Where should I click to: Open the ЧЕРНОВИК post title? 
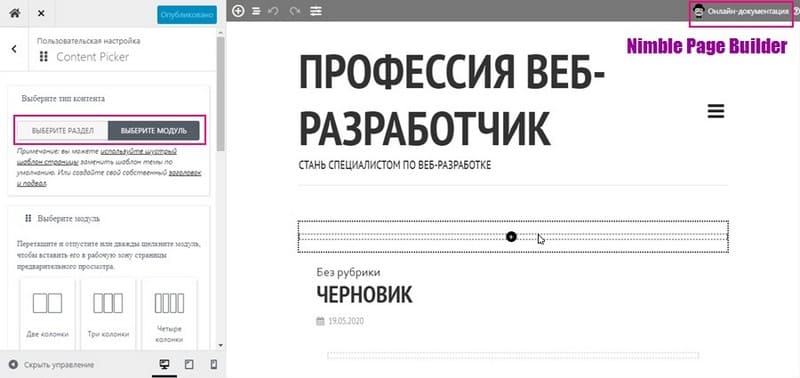click(x=364, y=295)
